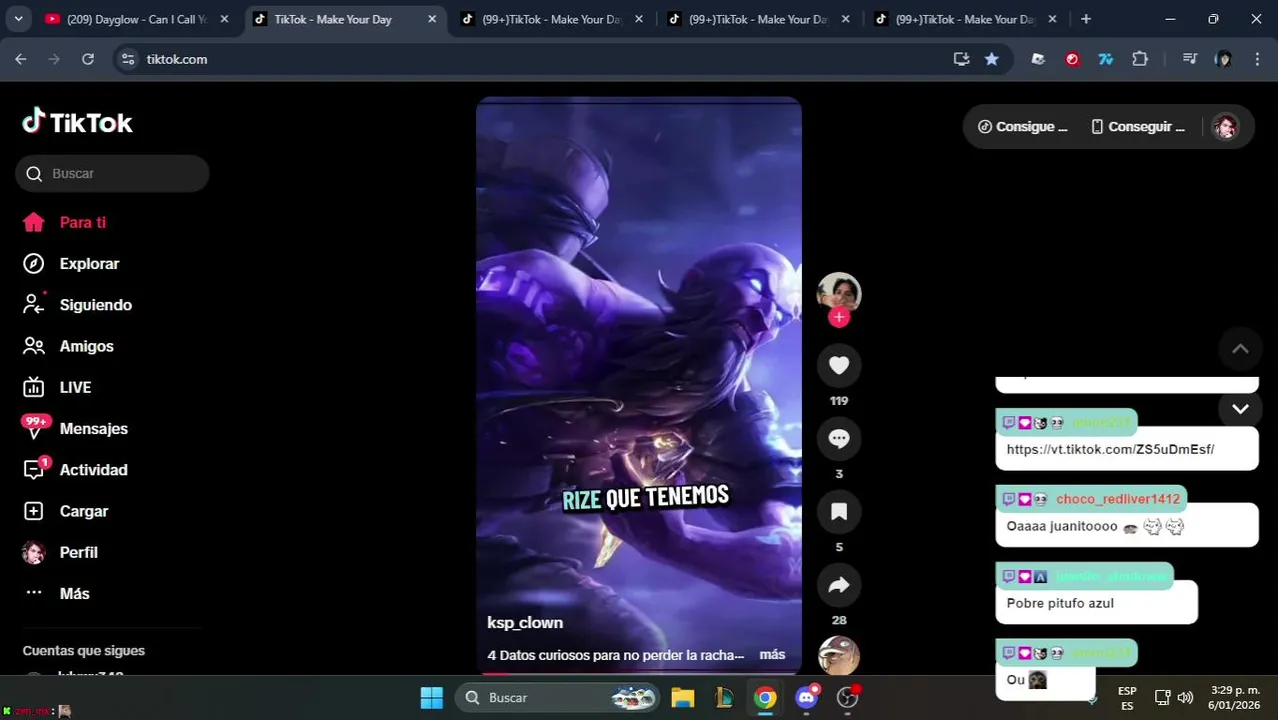The width and height of the screenshot is (1278, 720).
Task: Click username choco_redliver1412 in chat
Action: (x=1118, y=499)
